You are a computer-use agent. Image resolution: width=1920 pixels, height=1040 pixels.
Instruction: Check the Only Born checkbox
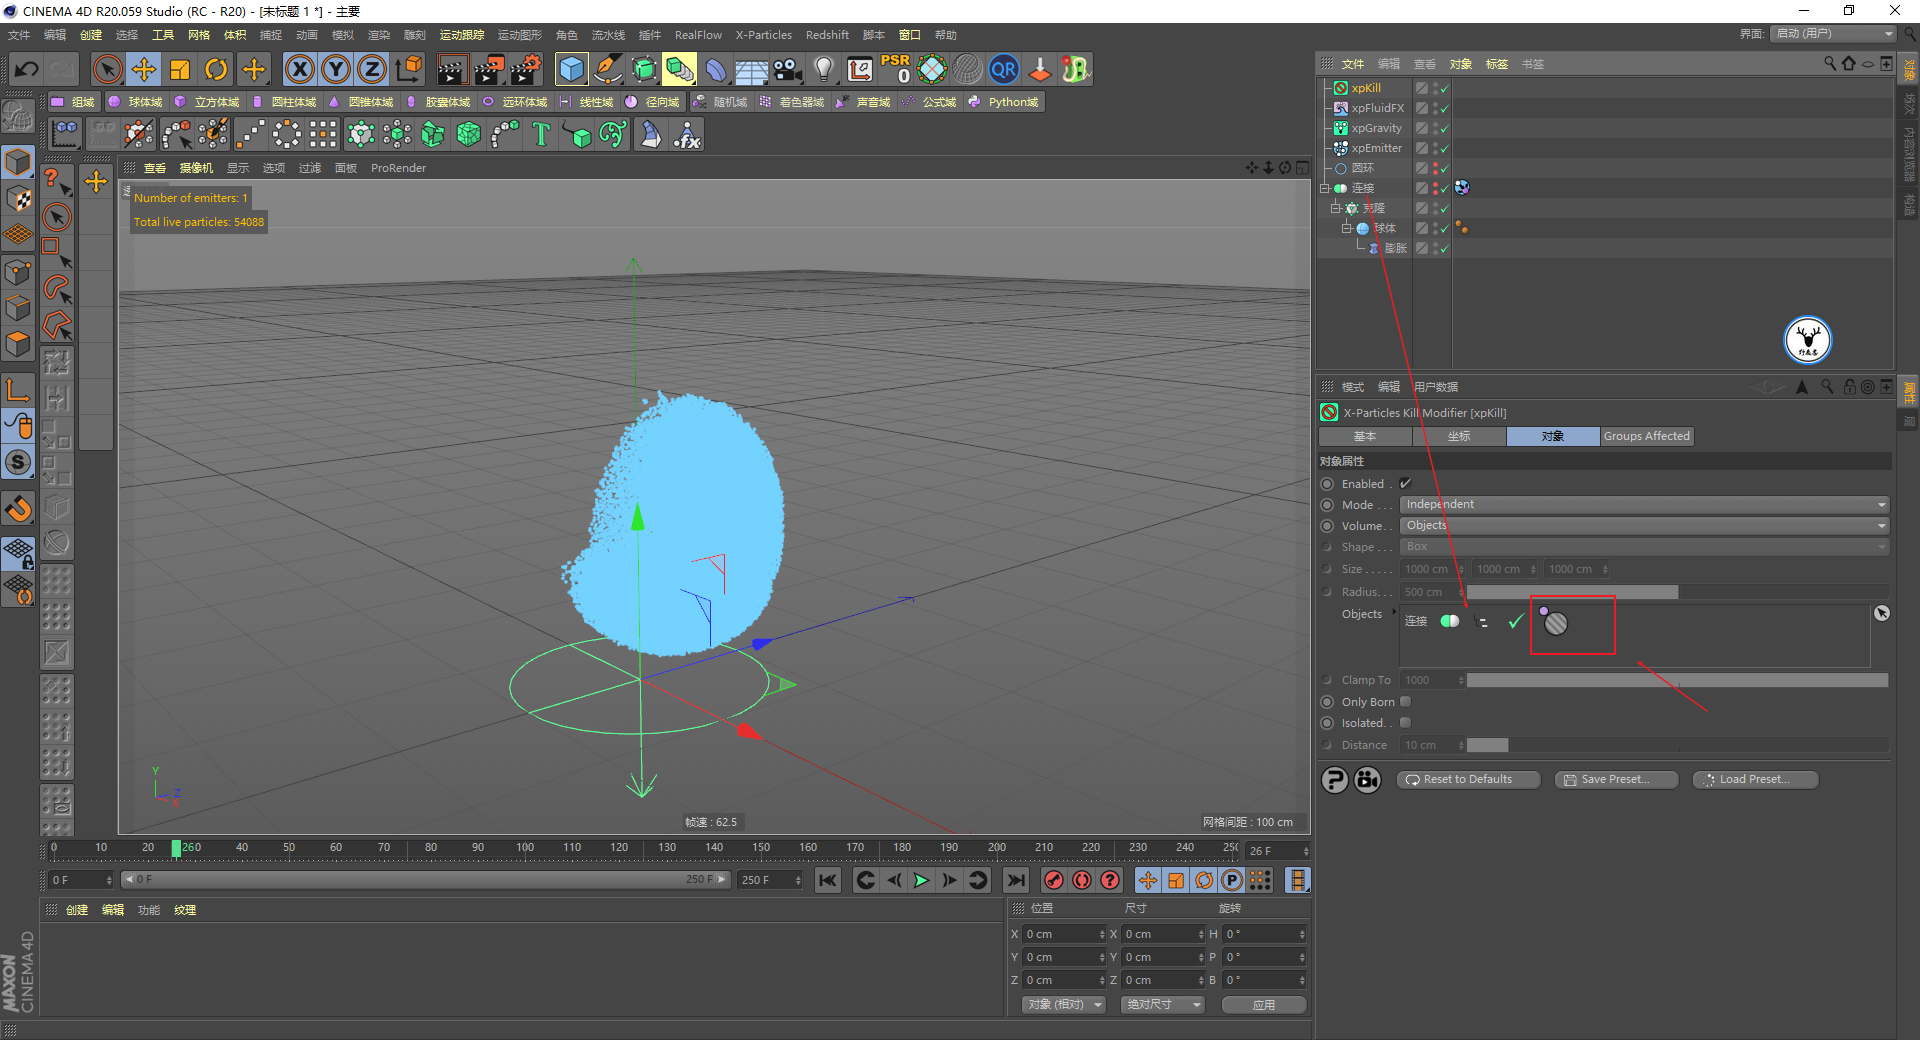click(1405, 702)
